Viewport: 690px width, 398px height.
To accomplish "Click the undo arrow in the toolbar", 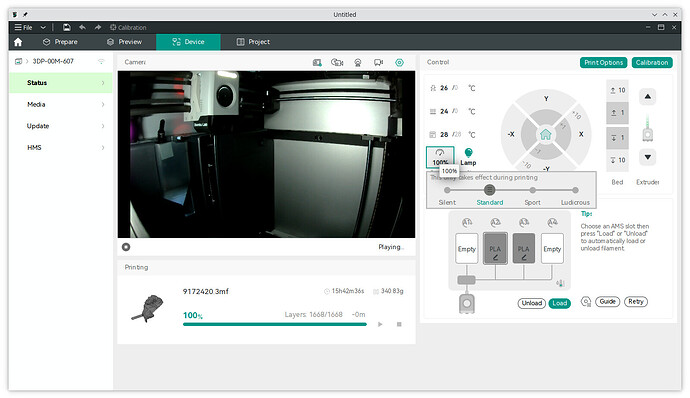I will (x=82, y=27).
